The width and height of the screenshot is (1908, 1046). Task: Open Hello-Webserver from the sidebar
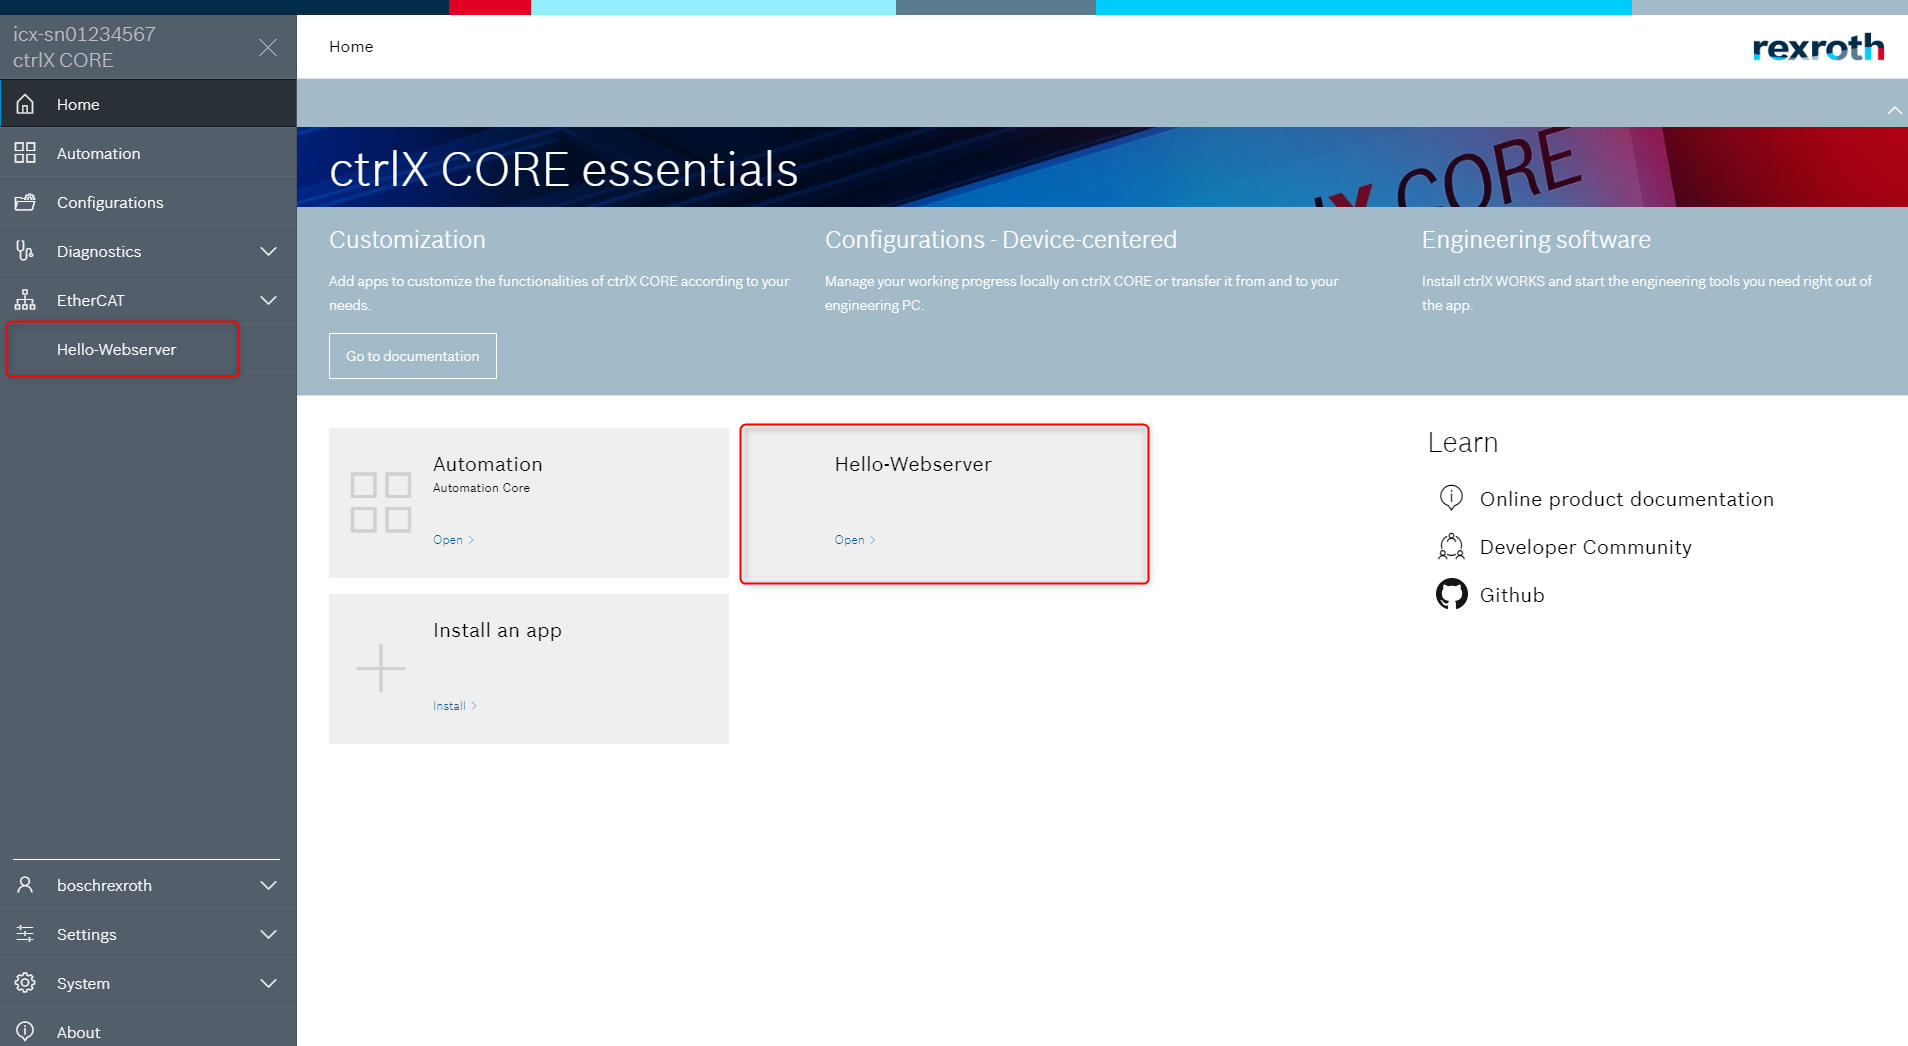pos(116,349)
